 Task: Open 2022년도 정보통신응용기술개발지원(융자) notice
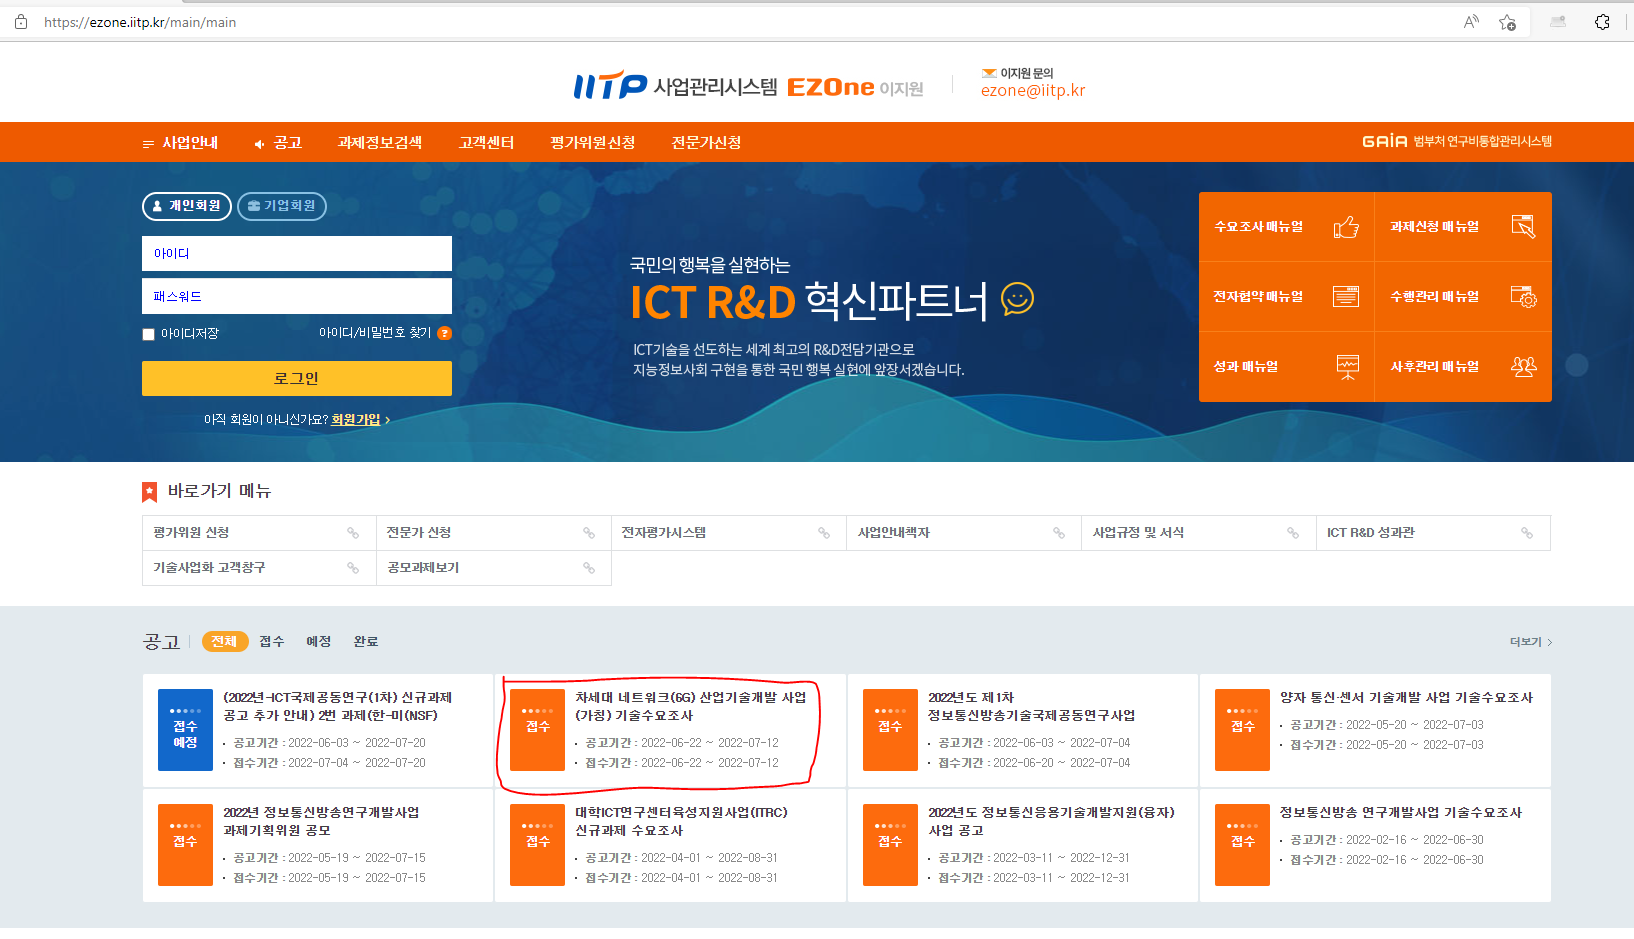(1051, 822)
